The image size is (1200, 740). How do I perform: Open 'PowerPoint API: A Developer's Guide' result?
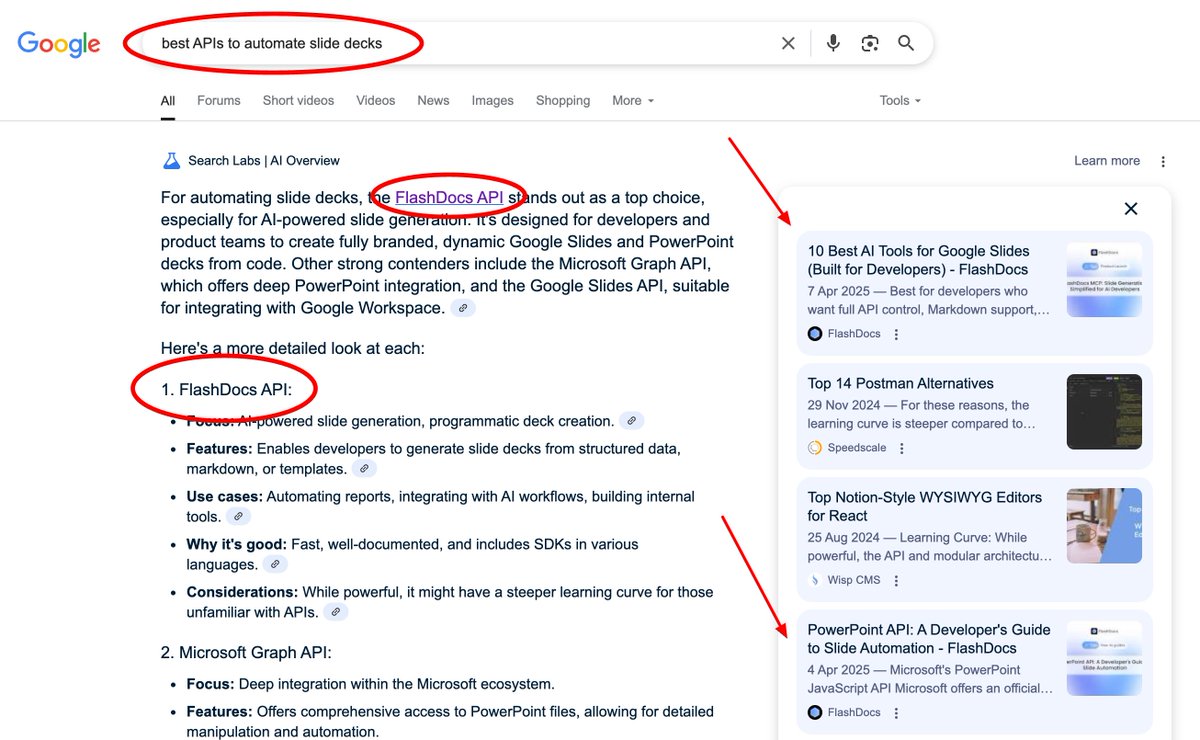[929, 639]
